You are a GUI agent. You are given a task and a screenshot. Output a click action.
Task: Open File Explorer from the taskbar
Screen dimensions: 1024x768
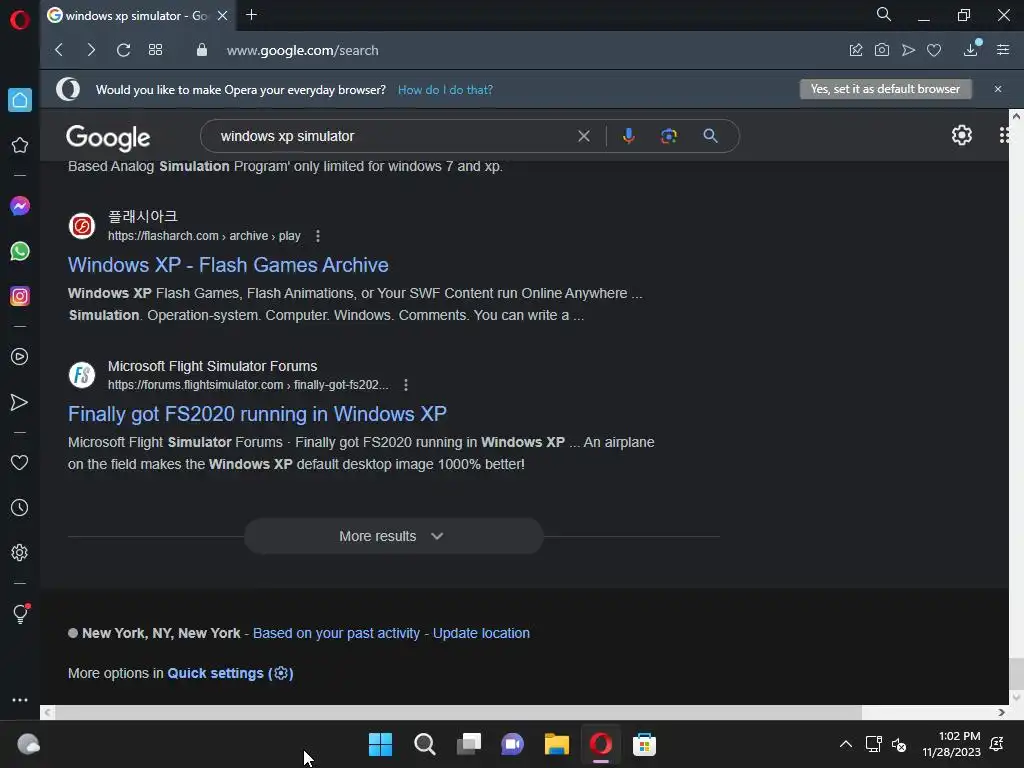[x=556, y=744]
